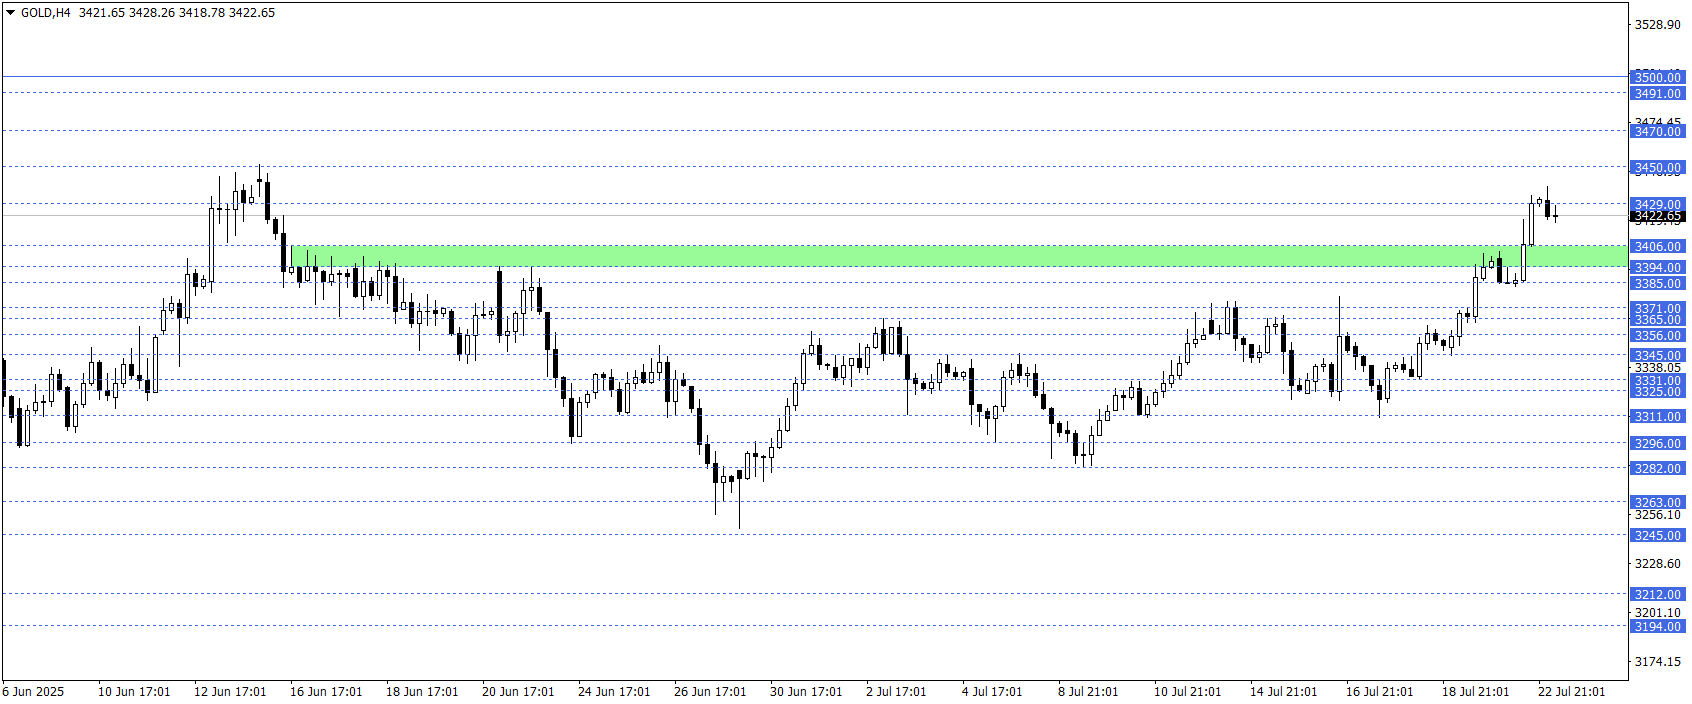The height and width of the screenshot is (704, 1692).
Task: Click the 3500.00 price level label
Action: 1658,77
